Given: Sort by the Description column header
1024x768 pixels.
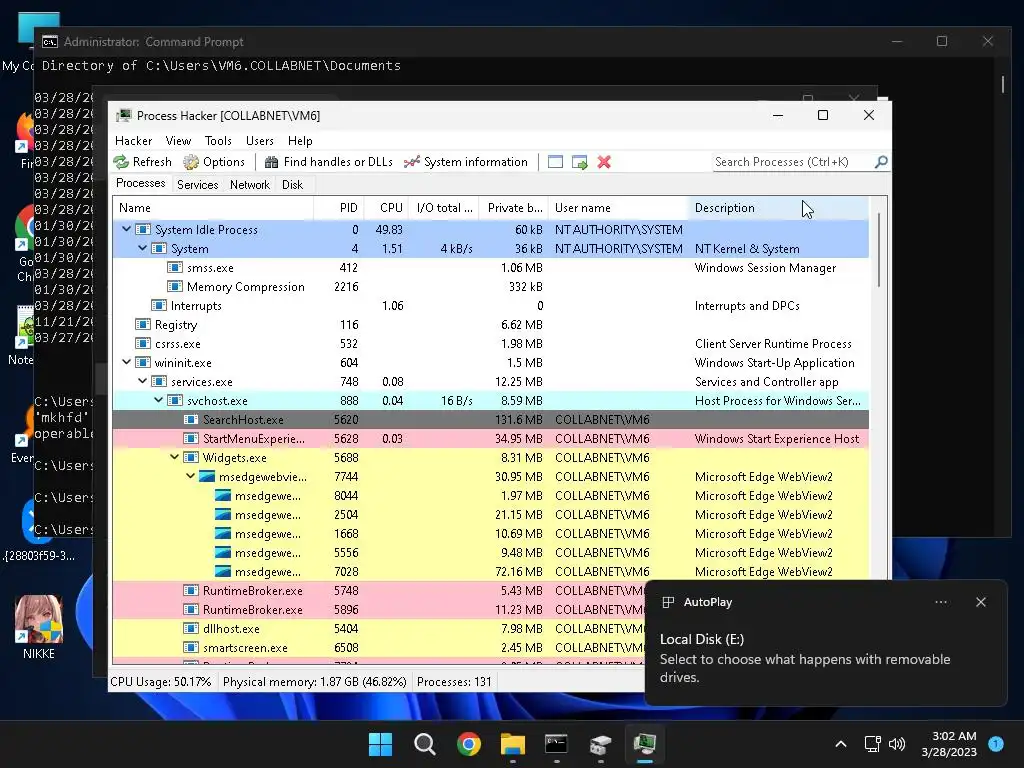Looking at the screenshot, I should [x=778, y=208].
